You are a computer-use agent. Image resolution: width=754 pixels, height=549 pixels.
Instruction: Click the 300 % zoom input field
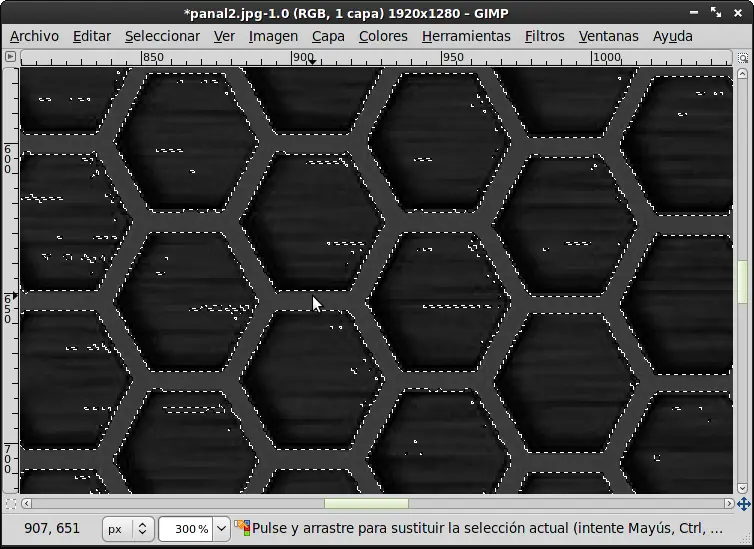(186, 529)
